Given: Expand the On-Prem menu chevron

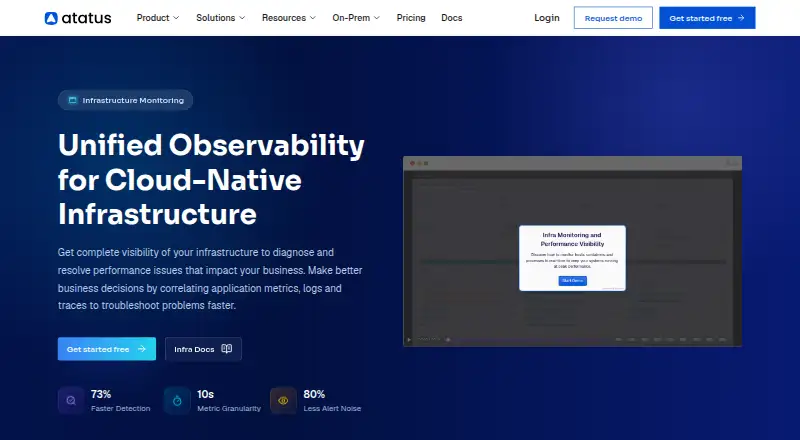Looking at the screenshot, I should (x=377, y=18).
